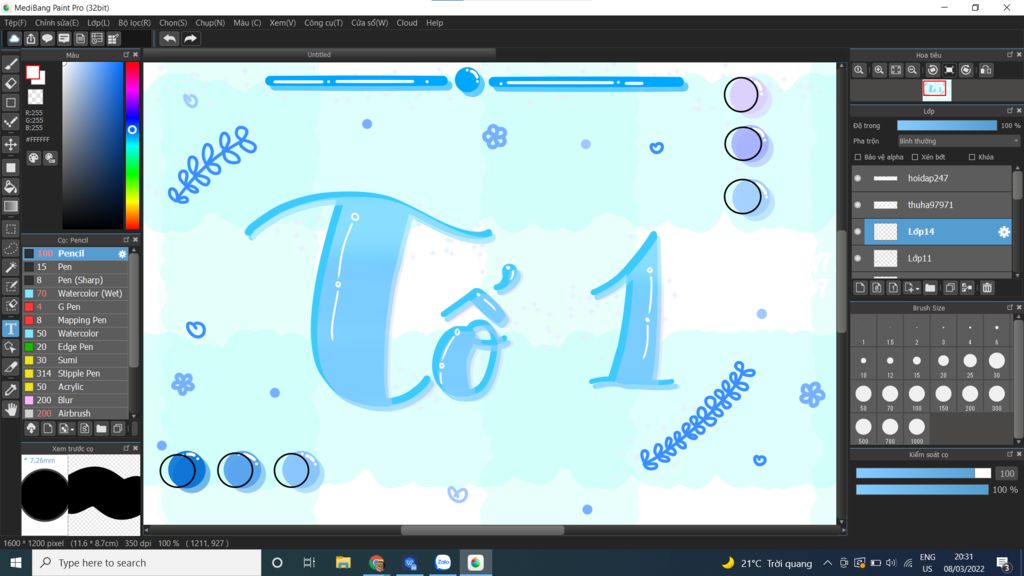Fit canvas to window in navigator
Image resolution: width=1024 pixels, height=576 pixels.
896,70
